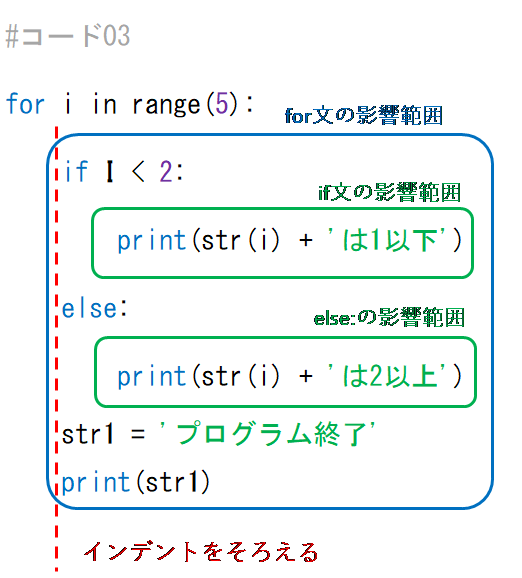Viewport: 522px width, 578px height.
Task: Click the 'は1以下' string literal
Action: [386, 240]
